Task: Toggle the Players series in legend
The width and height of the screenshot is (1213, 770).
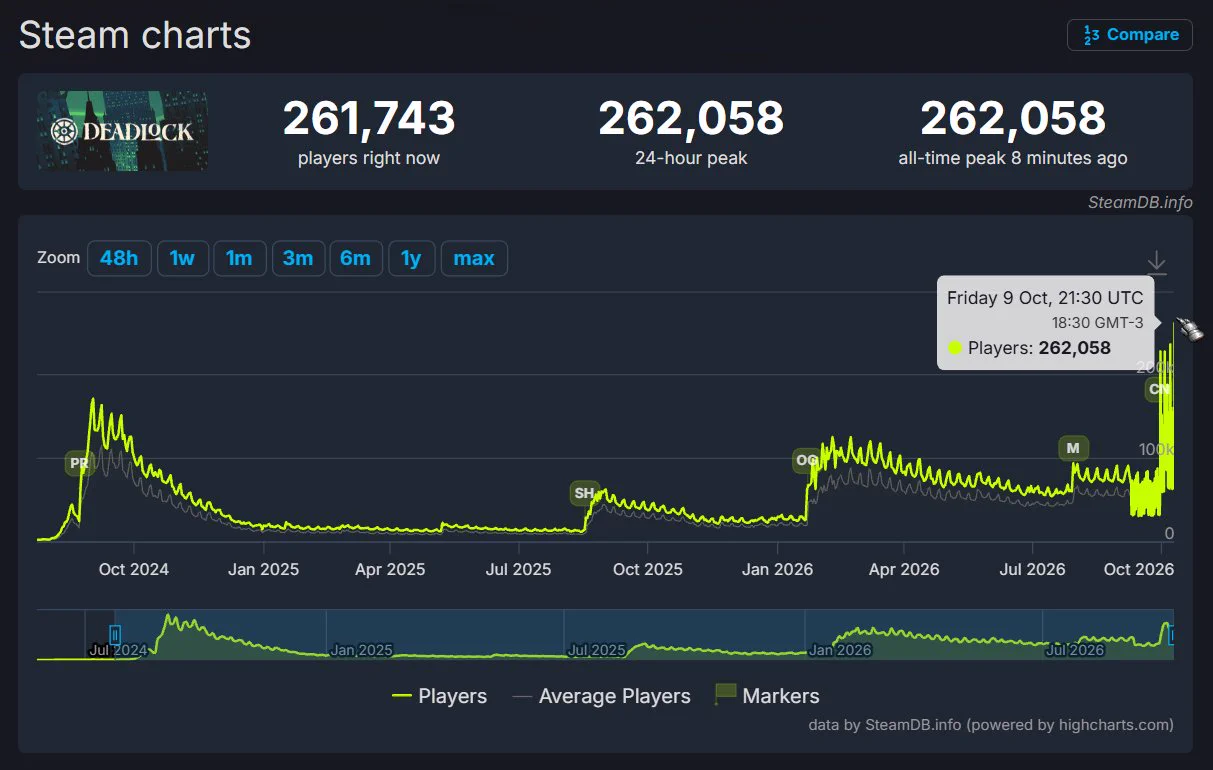Action: 439,696
